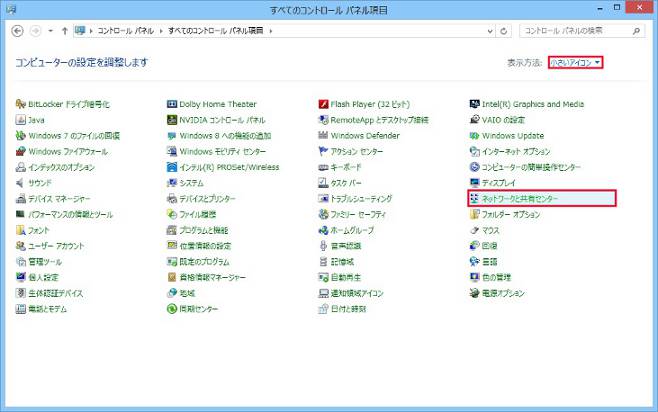Open 通知領域アイコン link
Image resolution: width=658 pixels, height=412 pixels.
[357, 293]
